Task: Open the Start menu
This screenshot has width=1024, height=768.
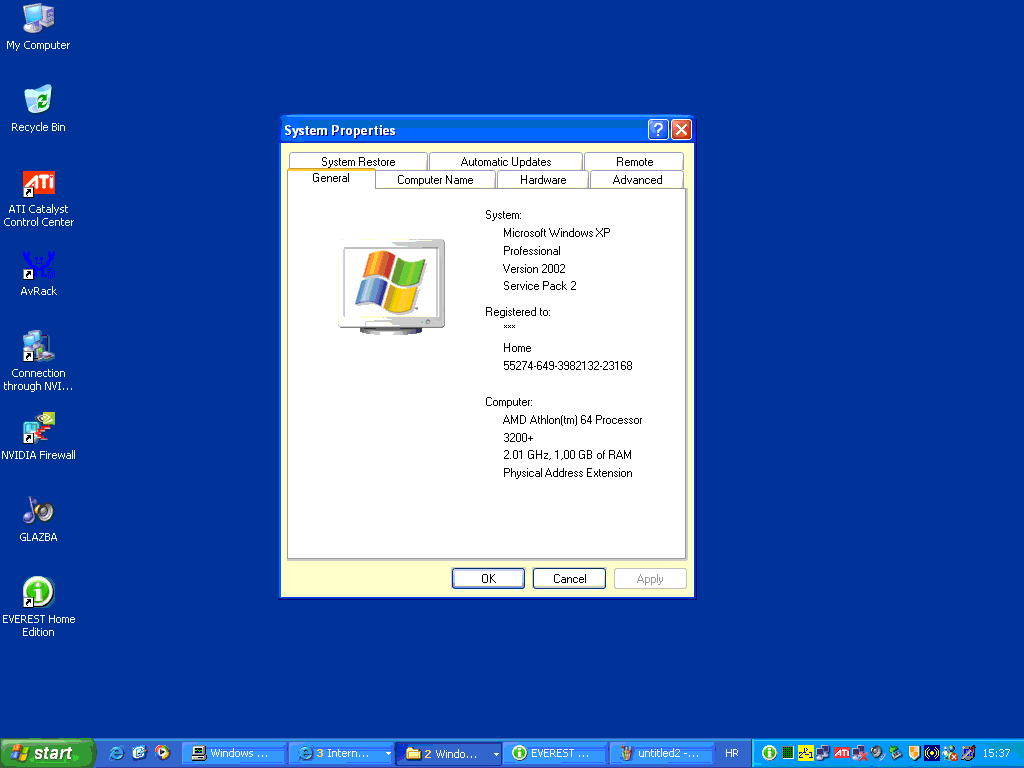Action: [x=47, y=753]
